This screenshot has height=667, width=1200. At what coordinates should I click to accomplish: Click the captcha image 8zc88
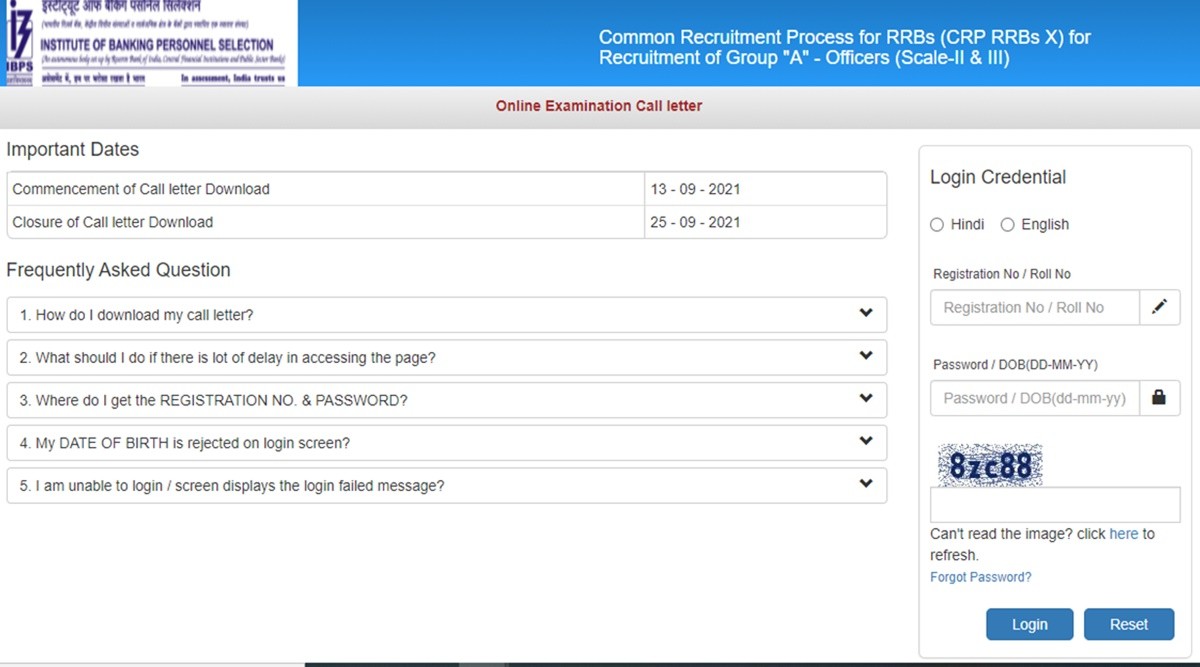(x=989, y=466)
